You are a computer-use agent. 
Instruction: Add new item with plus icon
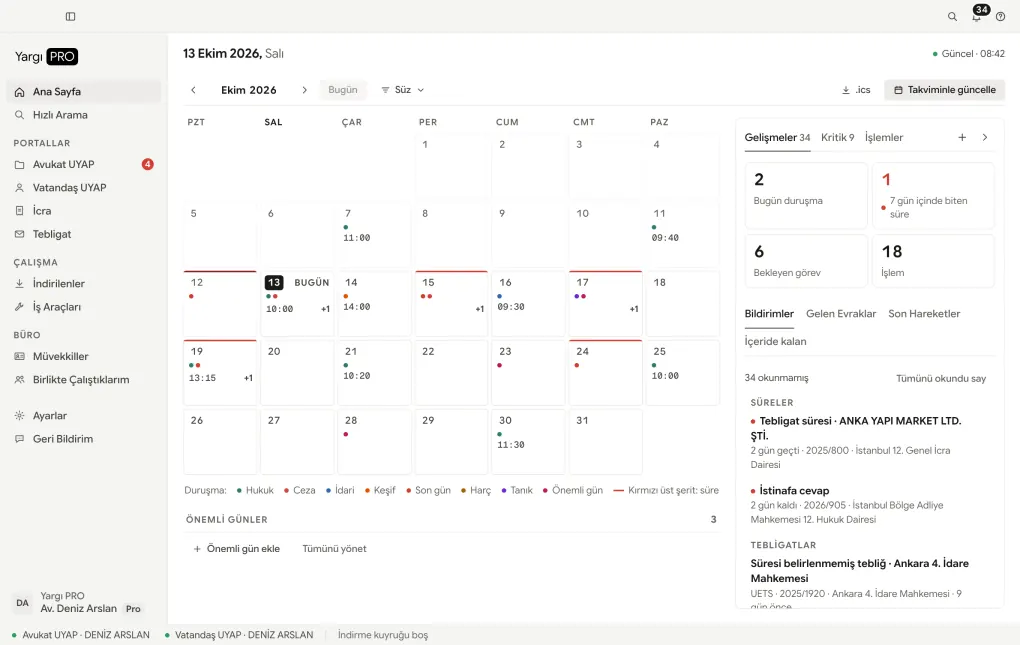click(962, 137)
